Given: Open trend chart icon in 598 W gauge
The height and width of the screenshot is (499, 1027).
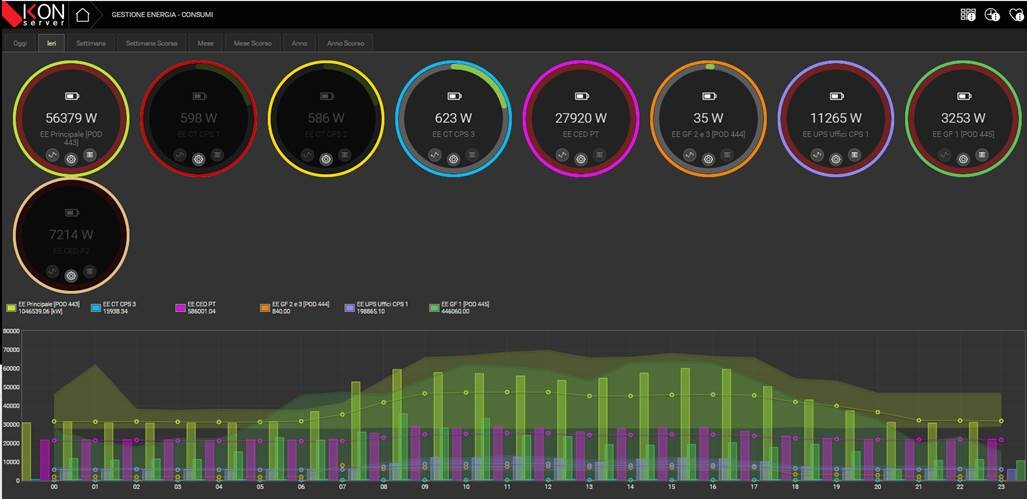Looking at the screenshot, I should coord(180,155).
